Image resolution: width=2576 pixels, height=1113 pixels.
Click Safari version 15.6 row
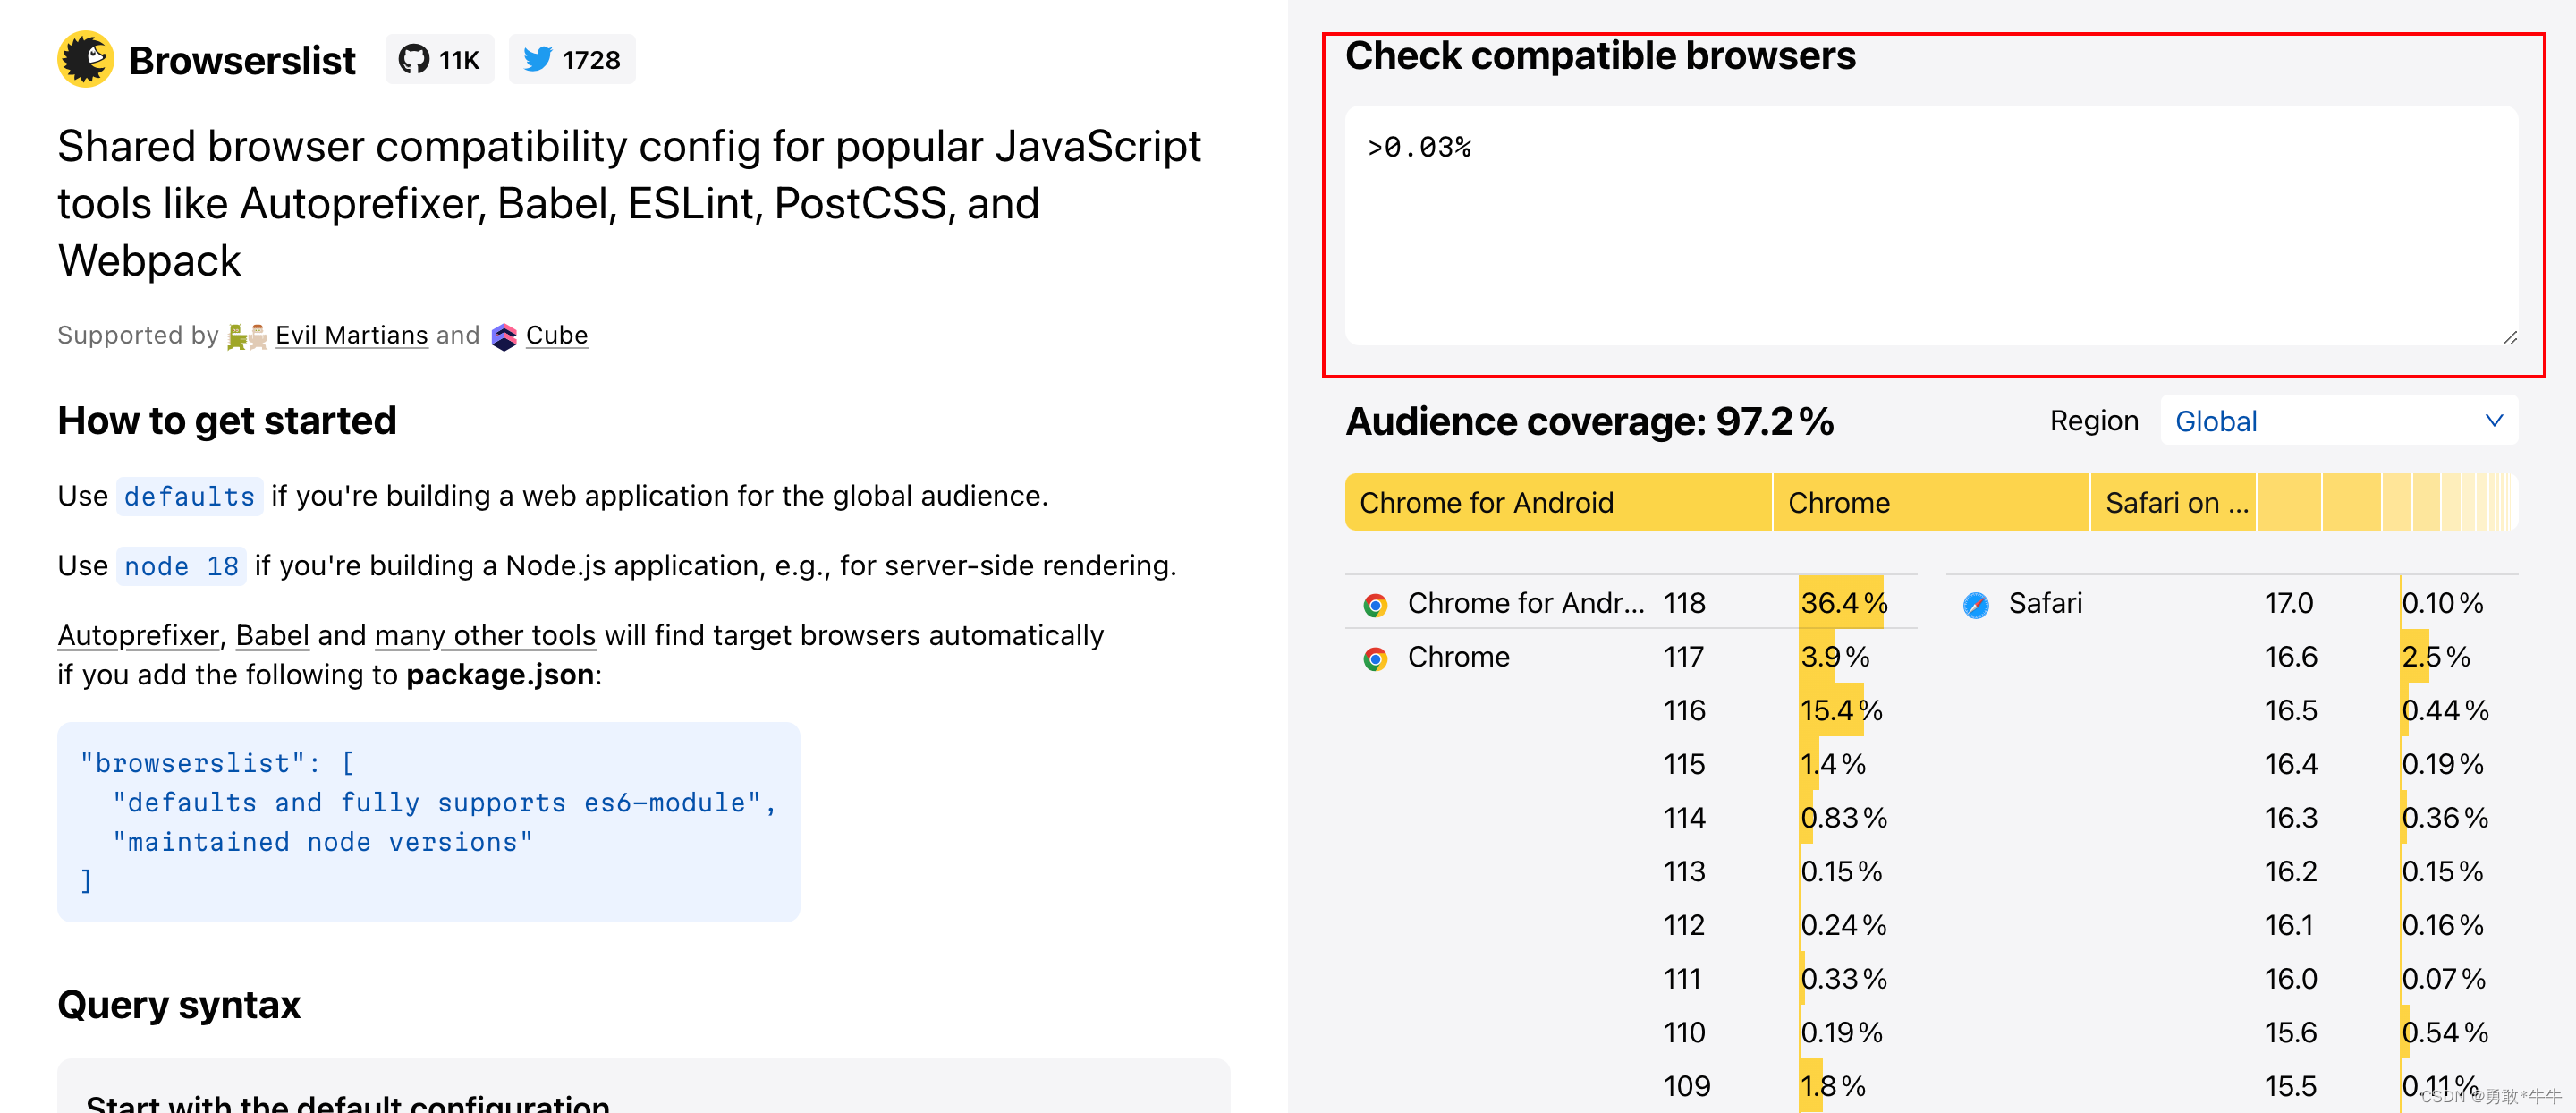tap(2232, 1032)
